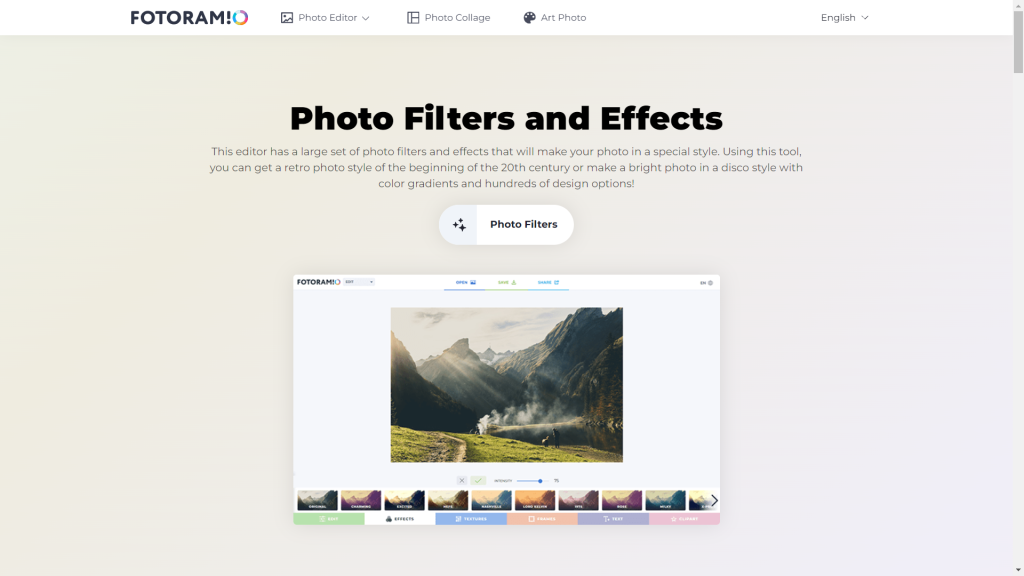Click the right arrow after filter thumbnails
Viewport: 1024px width, 576px height.
coord(714,500)
